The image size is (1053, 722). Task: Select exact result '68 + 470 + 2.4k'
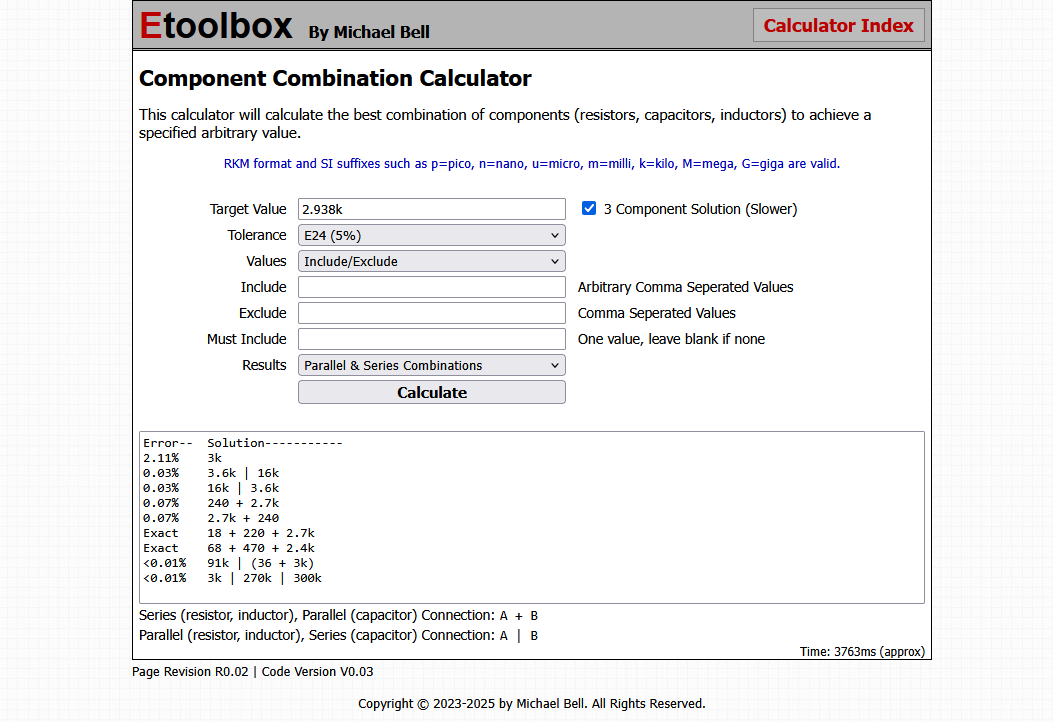point(261,548)
